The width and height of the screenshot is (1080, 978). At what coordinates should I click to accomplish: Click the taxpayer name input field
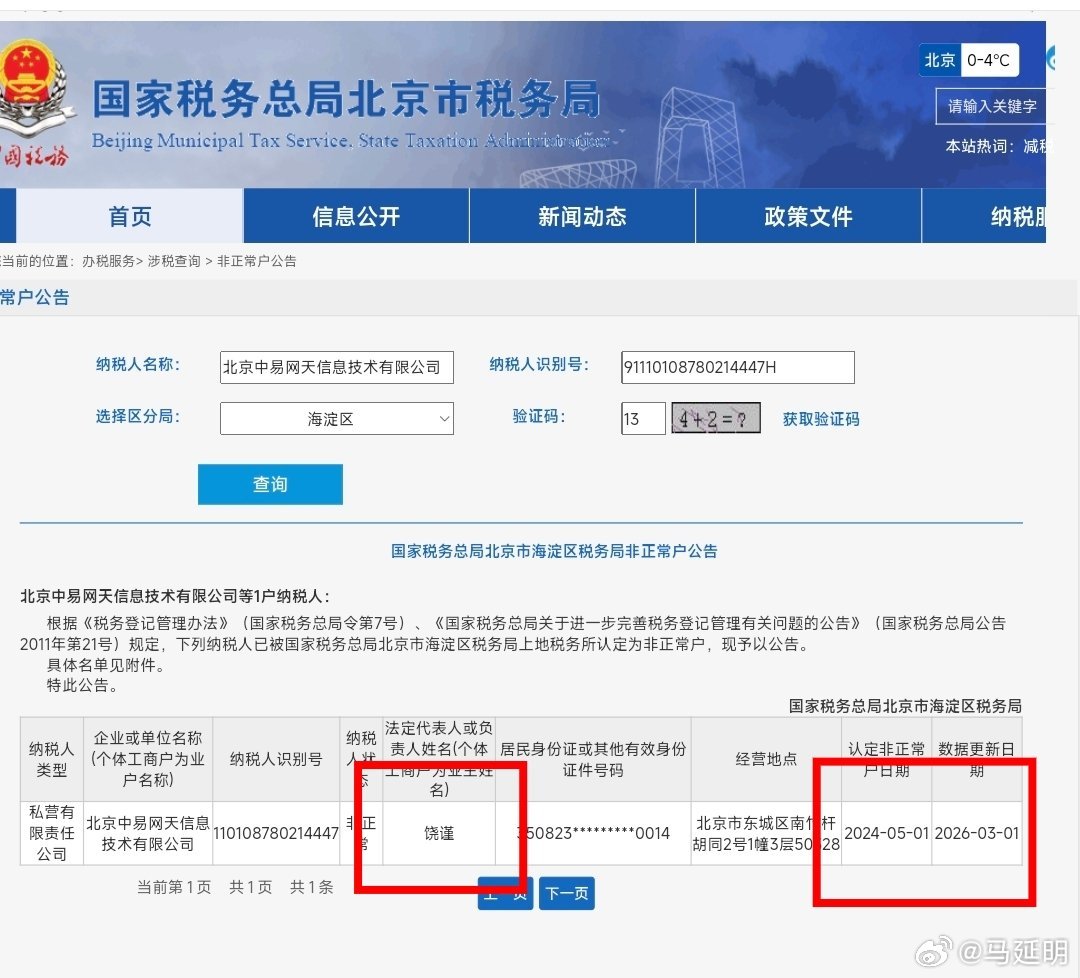[x=336, y=367]
